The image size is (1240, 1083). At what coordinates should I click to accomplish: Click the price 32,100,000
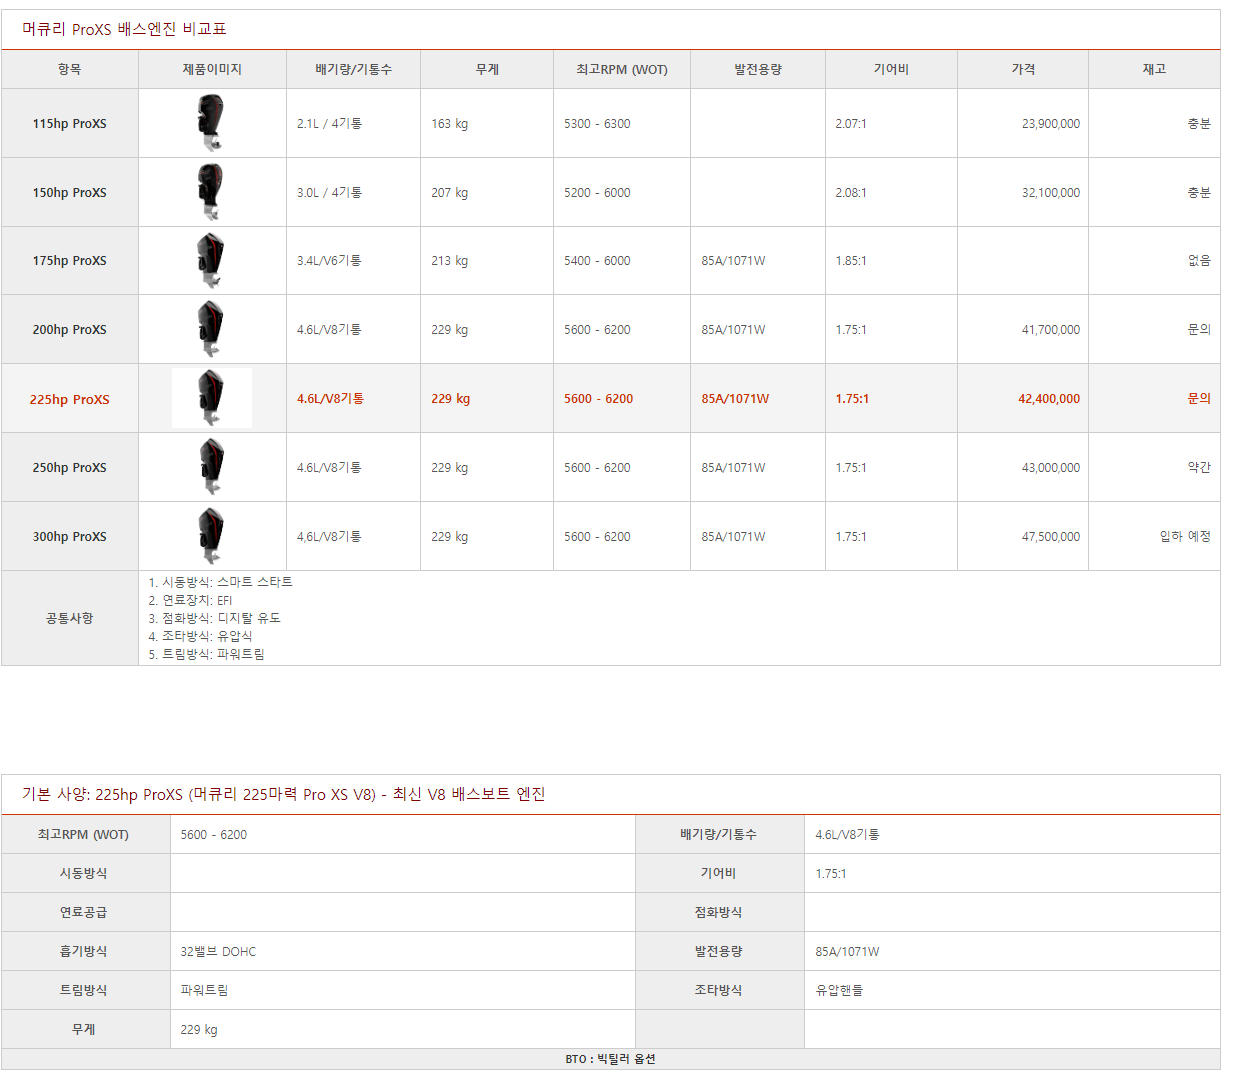click(1051, 193)
